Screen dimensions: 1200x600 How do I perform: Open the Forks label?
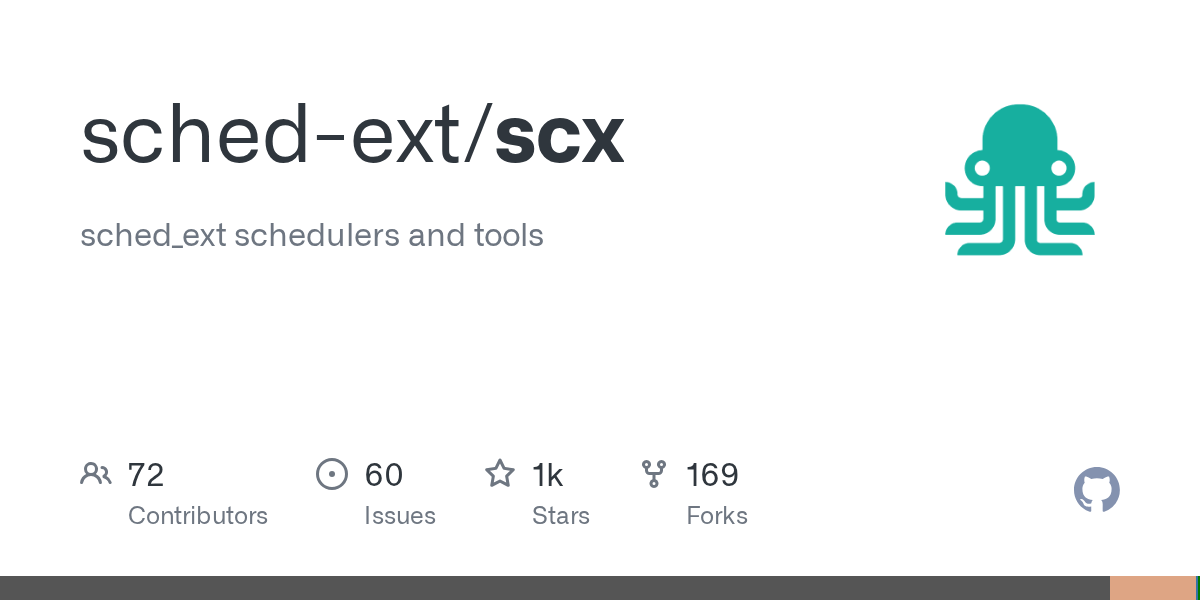pos(717,516)
